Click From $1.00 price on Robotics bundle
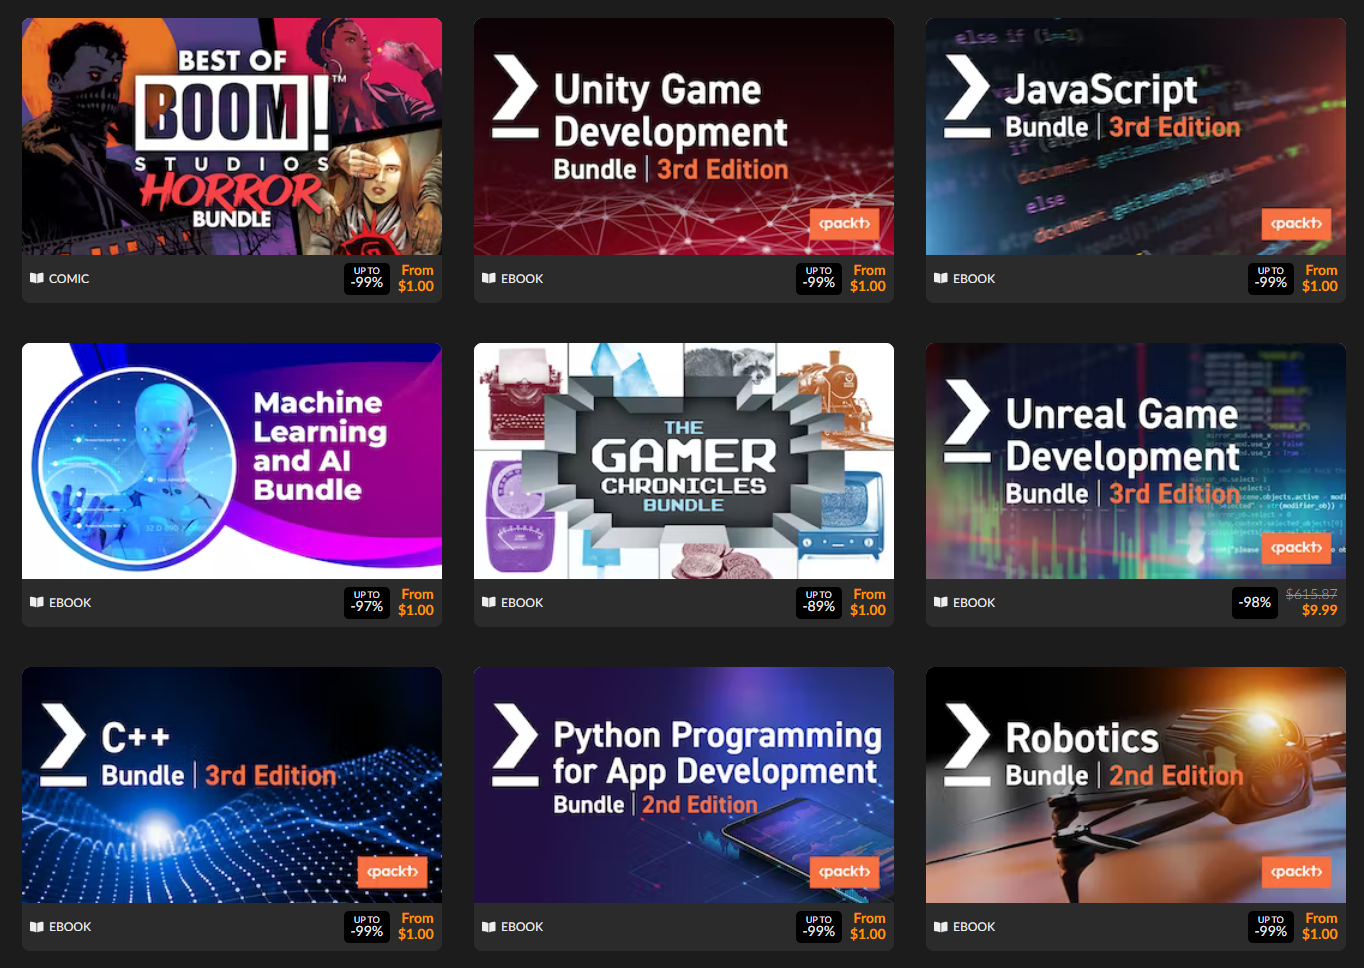Image resolution: width=1364 pixels, height=968 pixels. (x=1320, y=926)
